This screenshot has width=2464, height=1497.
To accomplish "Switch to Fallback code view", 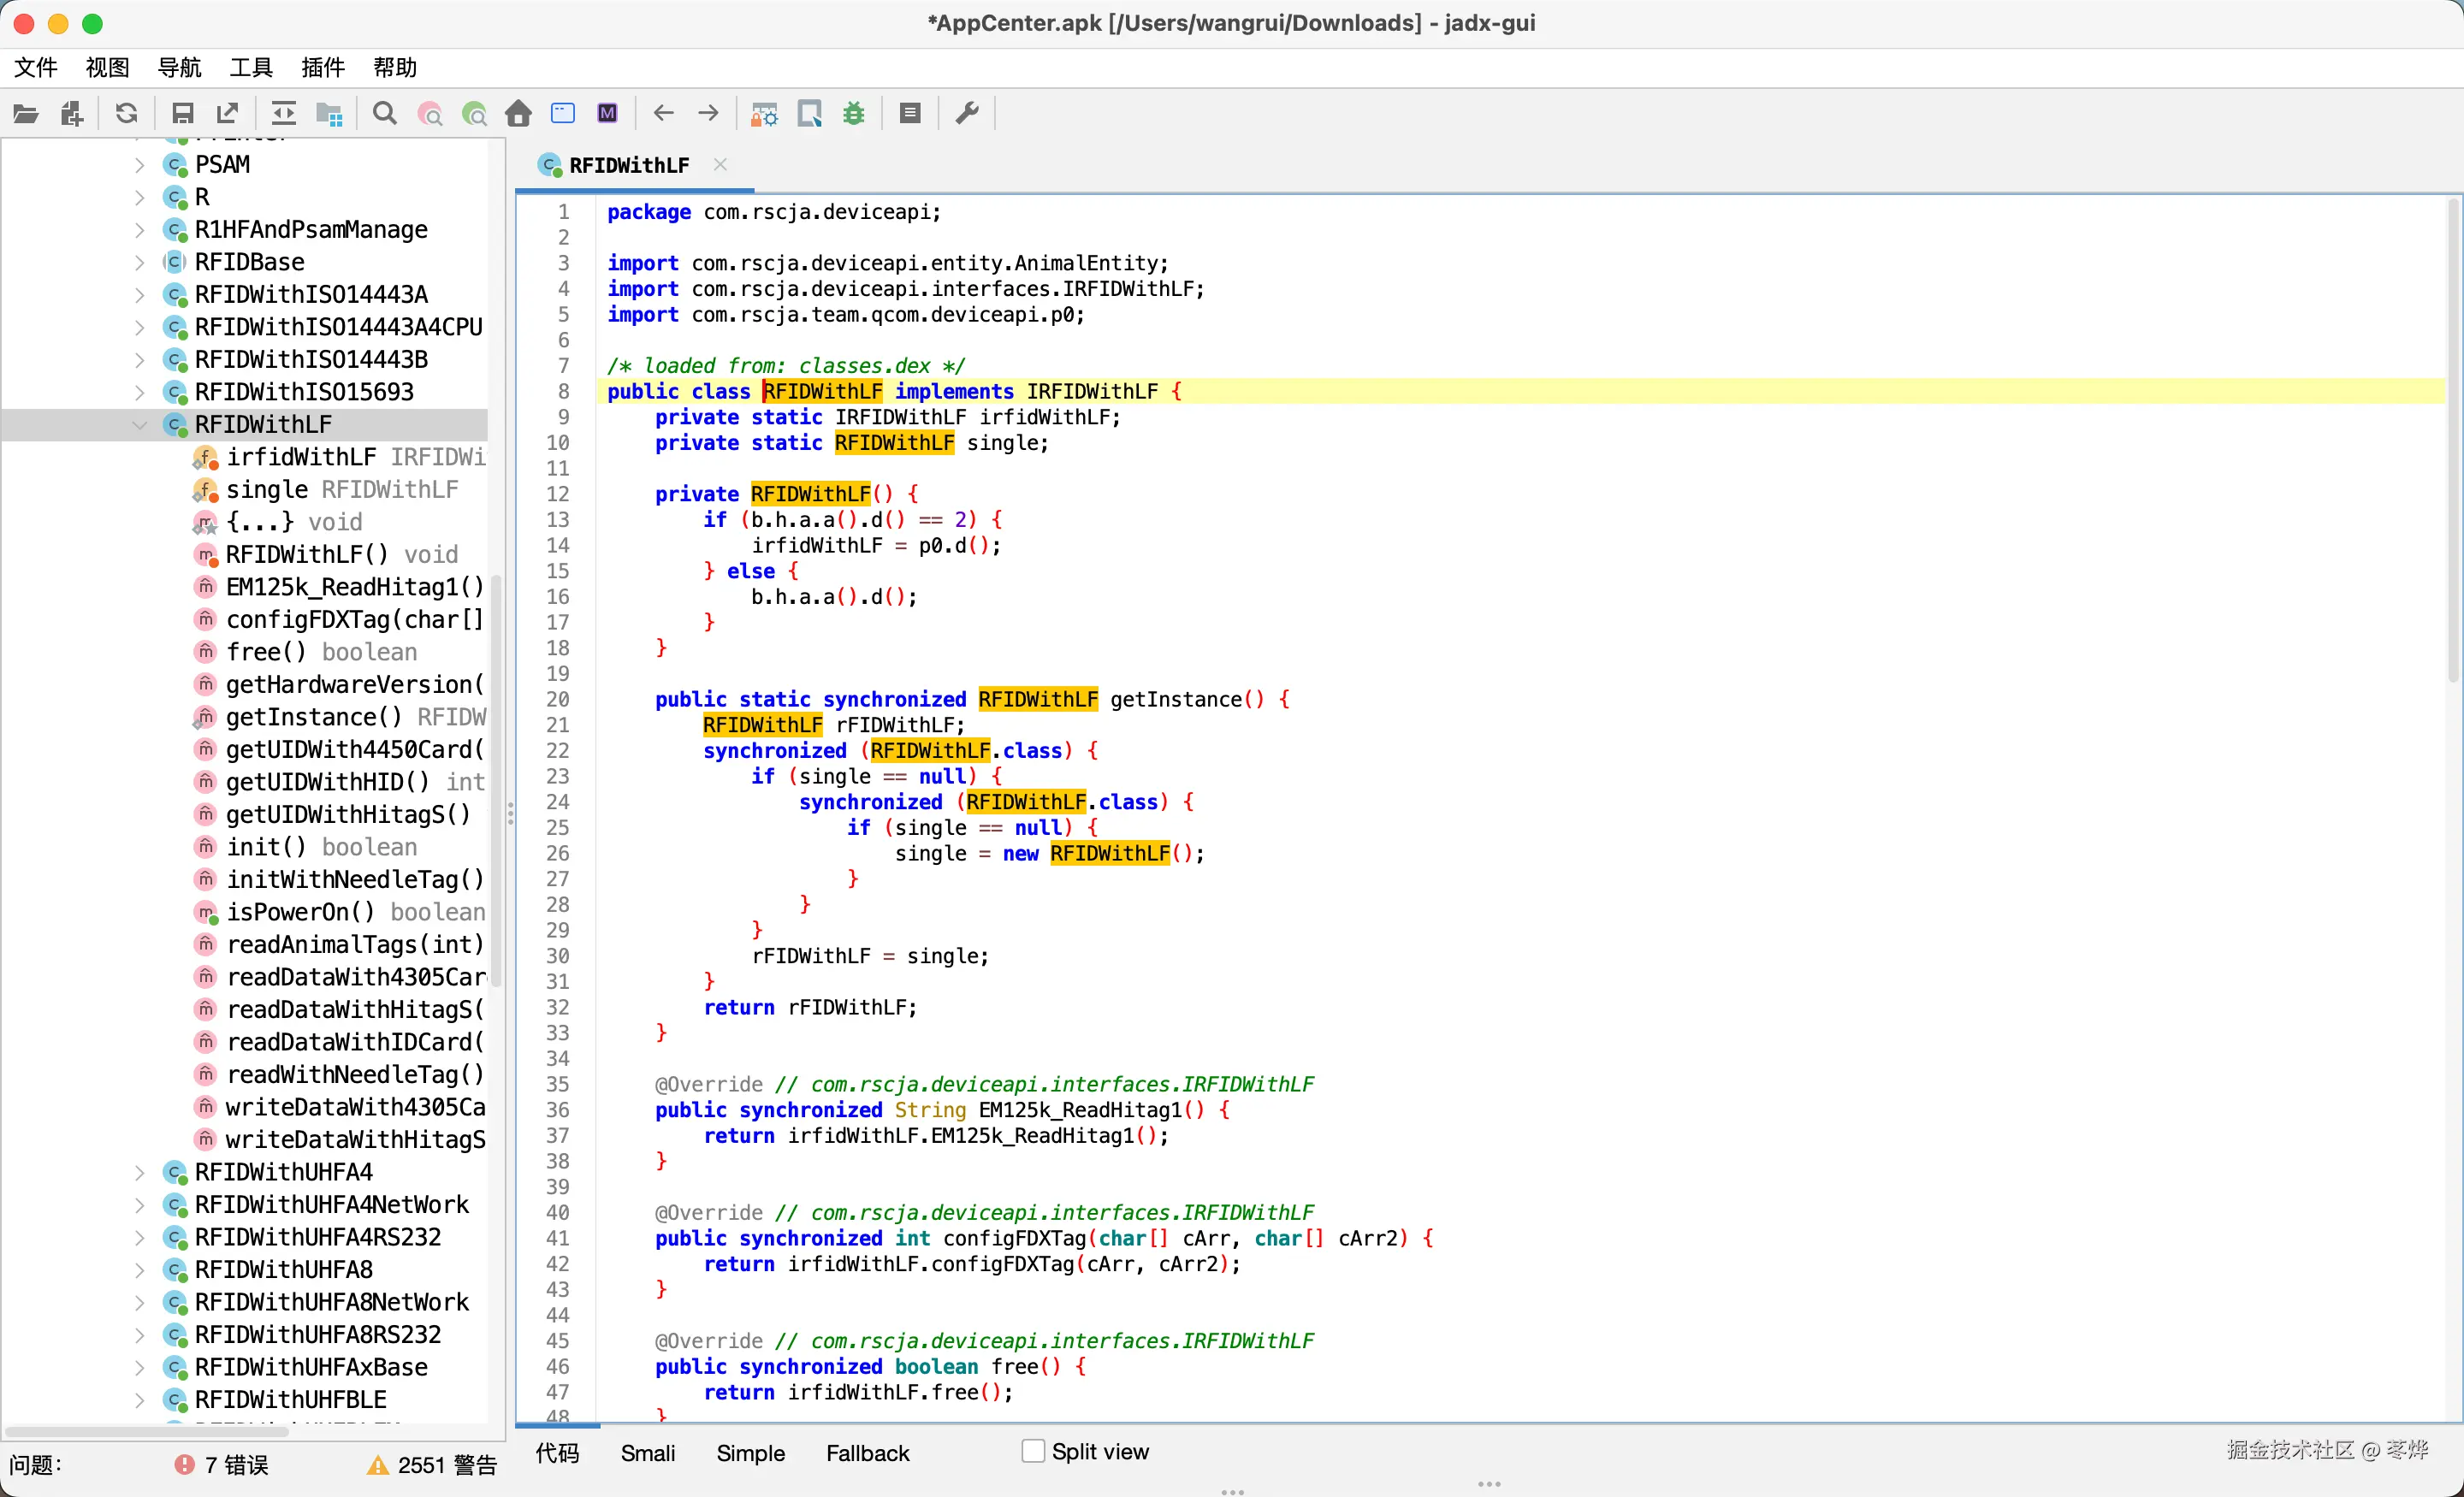I will (867, 1453).
